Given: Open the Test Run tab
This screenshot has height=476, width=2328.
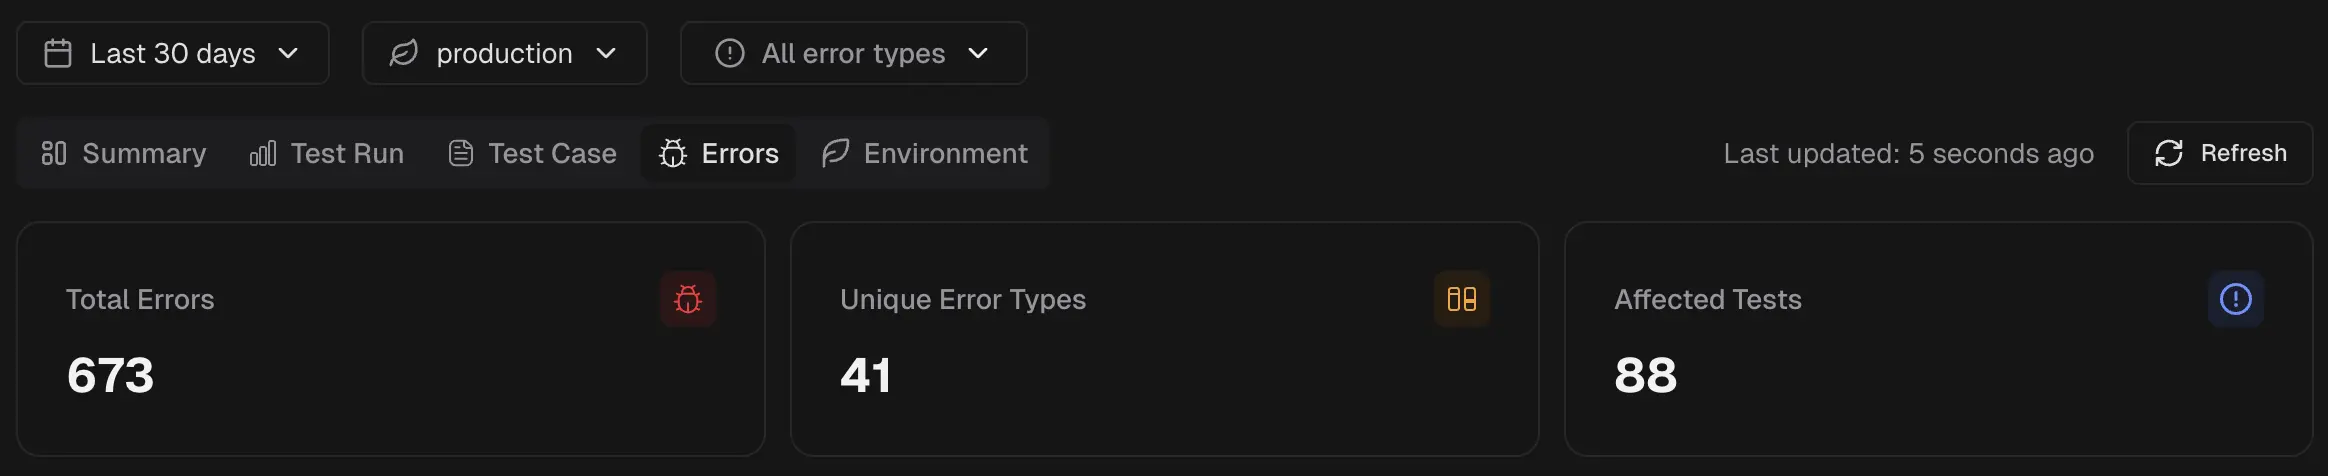Looking at the screenshot, I should click(x=327, y=153).
